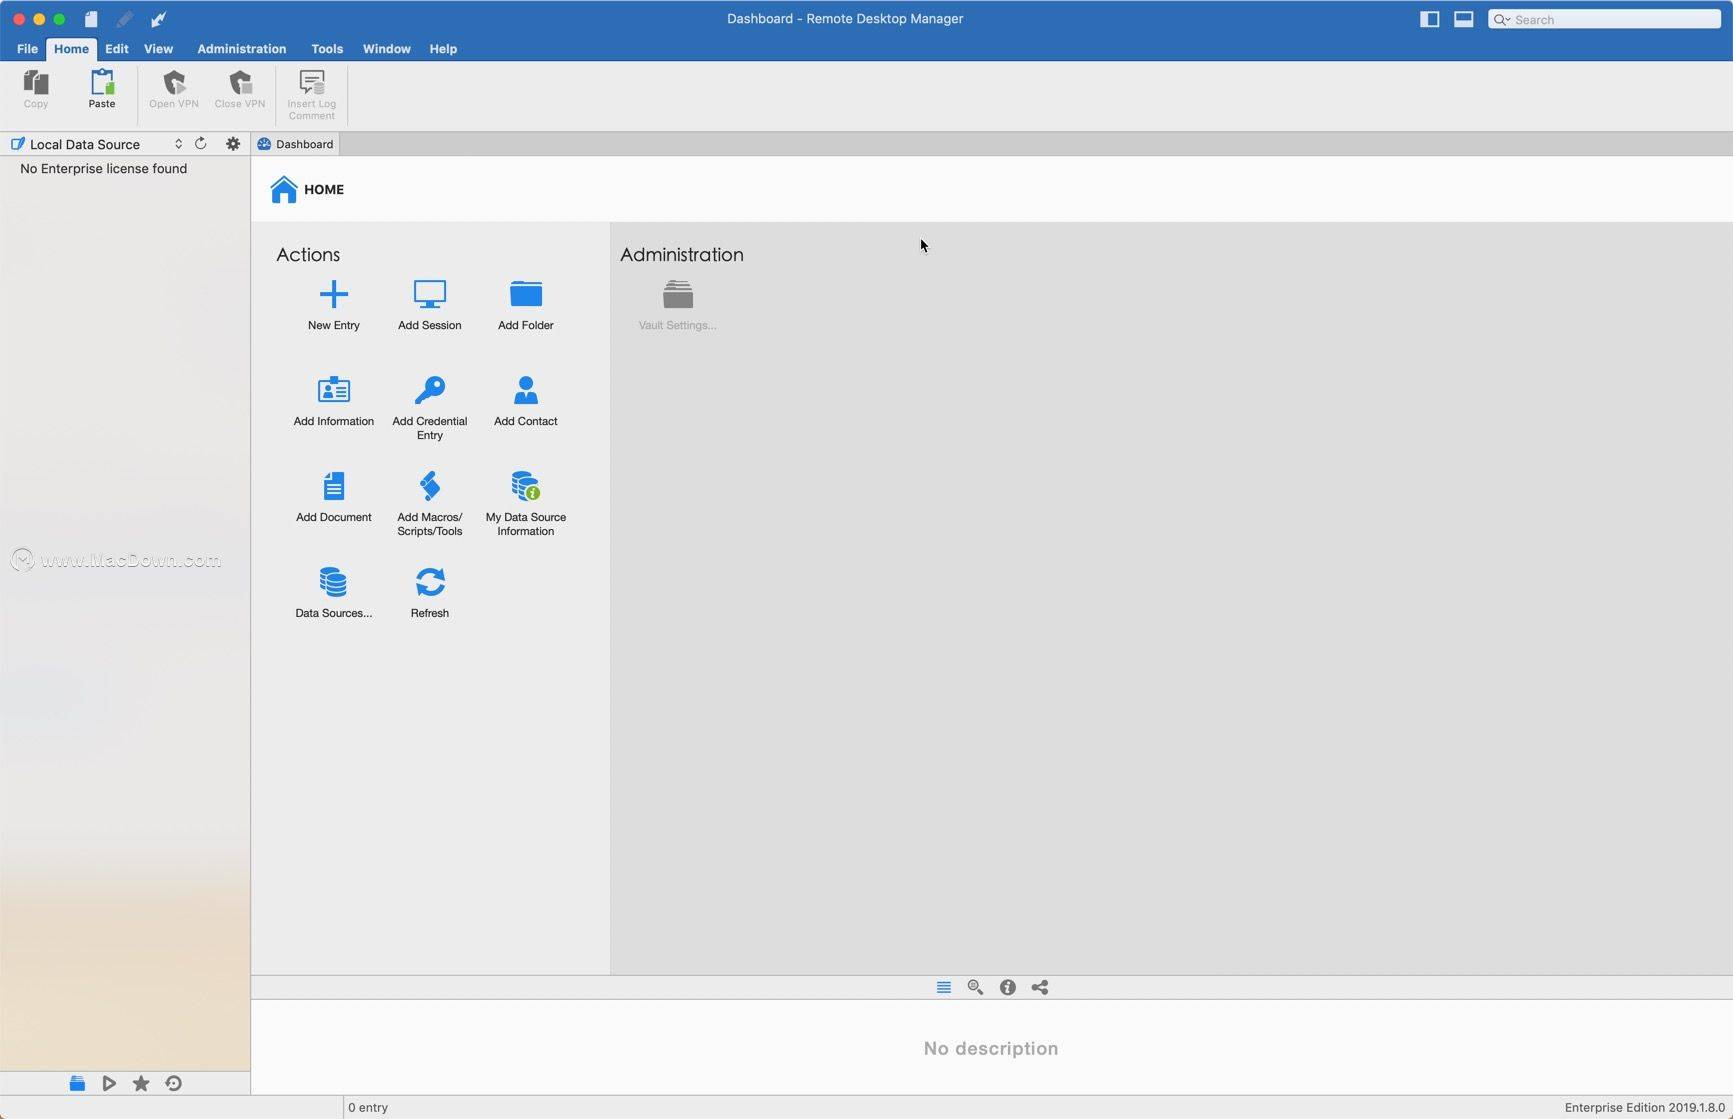This screenshot has width=1733, height=1119.
Task: Click the information icon in lower pane
Action: 1007,987
